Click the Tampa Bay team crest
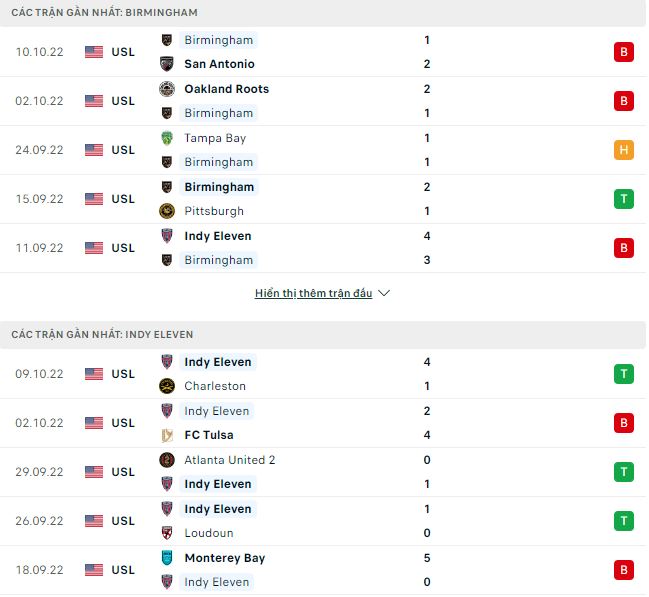This screenshot has height=597, width=649. [167, 138]
